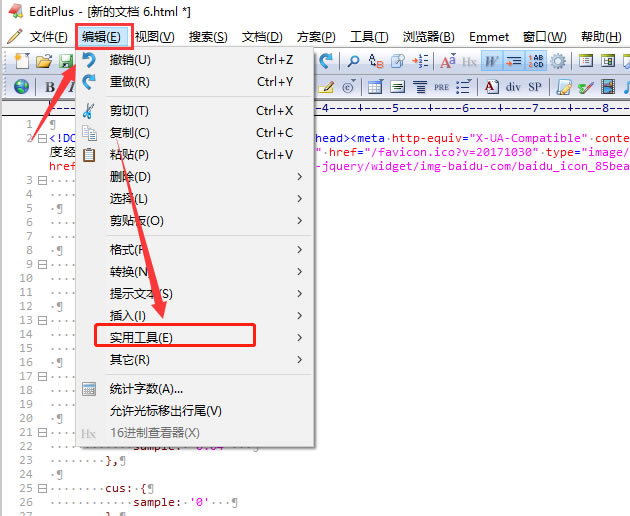The height and width of the screenshot is (516, 630).
Task: Expand the 选择(L) submenu
Action: (195, 199)
